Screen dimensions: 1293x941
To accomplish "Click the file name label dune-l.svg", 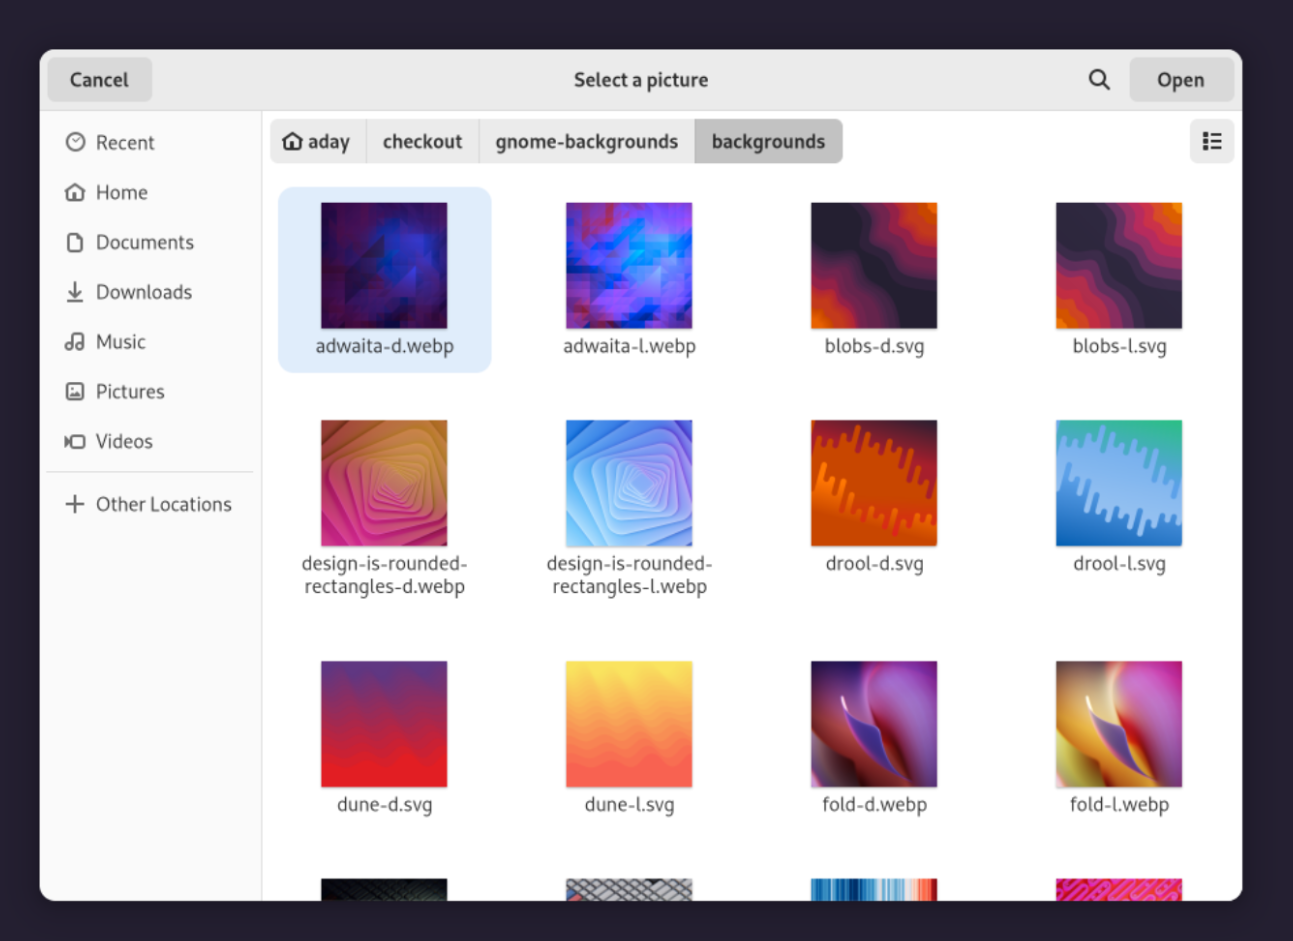I will tap(629, 804).
